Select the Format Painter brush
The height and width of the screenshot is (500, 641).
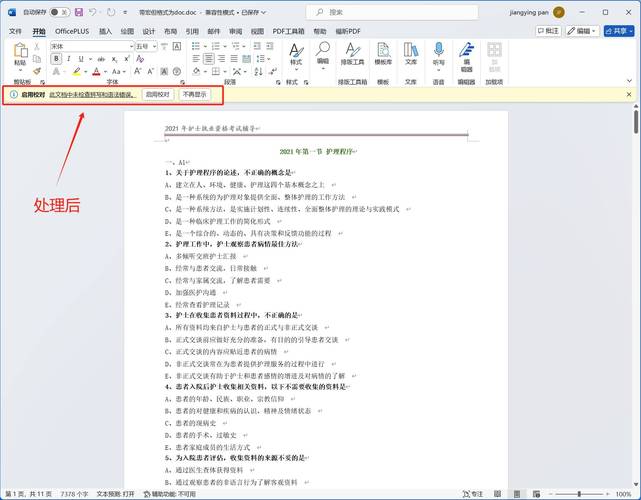[x=37, y=71]
